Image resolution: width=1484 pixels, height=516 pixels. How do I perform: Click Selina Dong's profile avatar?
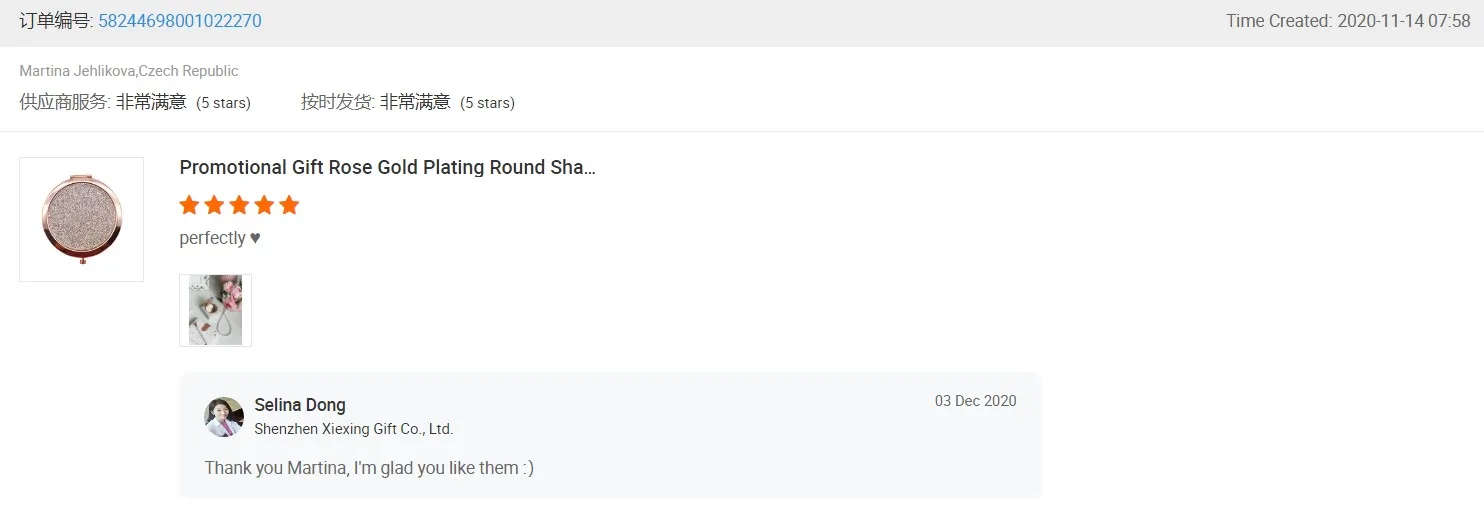pos(224,417)
